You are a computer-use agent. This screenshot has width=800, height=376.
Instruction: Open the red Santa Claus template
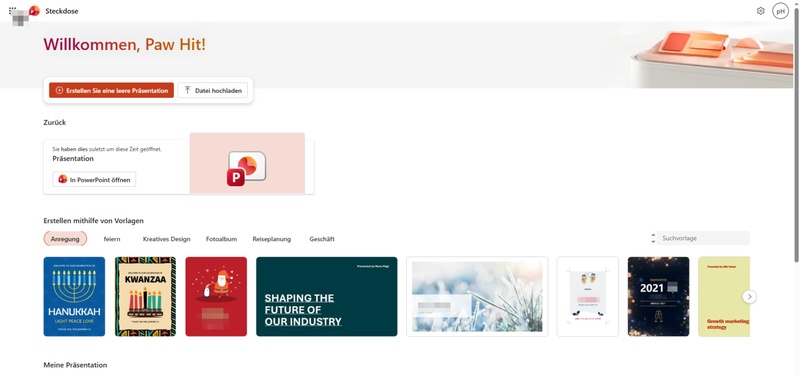[x=216, y=296]
